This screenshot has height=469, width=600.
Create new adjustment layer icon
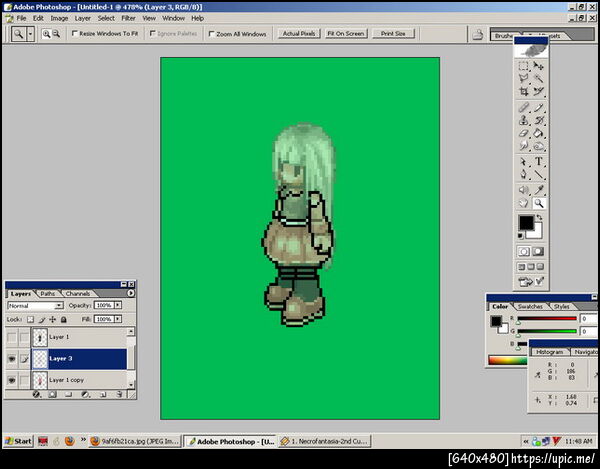pos(85,394)
